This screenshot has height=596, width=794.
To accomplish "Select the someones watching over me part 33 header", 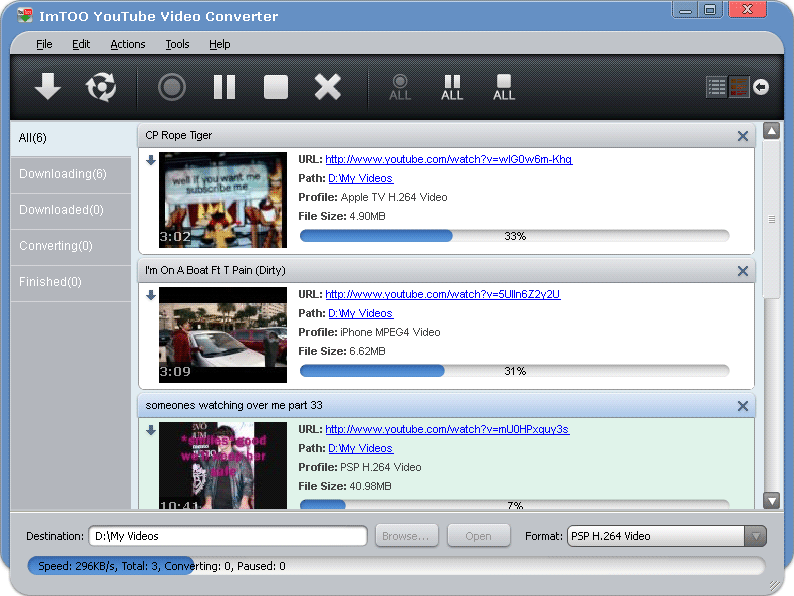I will (x=446, y=406).
